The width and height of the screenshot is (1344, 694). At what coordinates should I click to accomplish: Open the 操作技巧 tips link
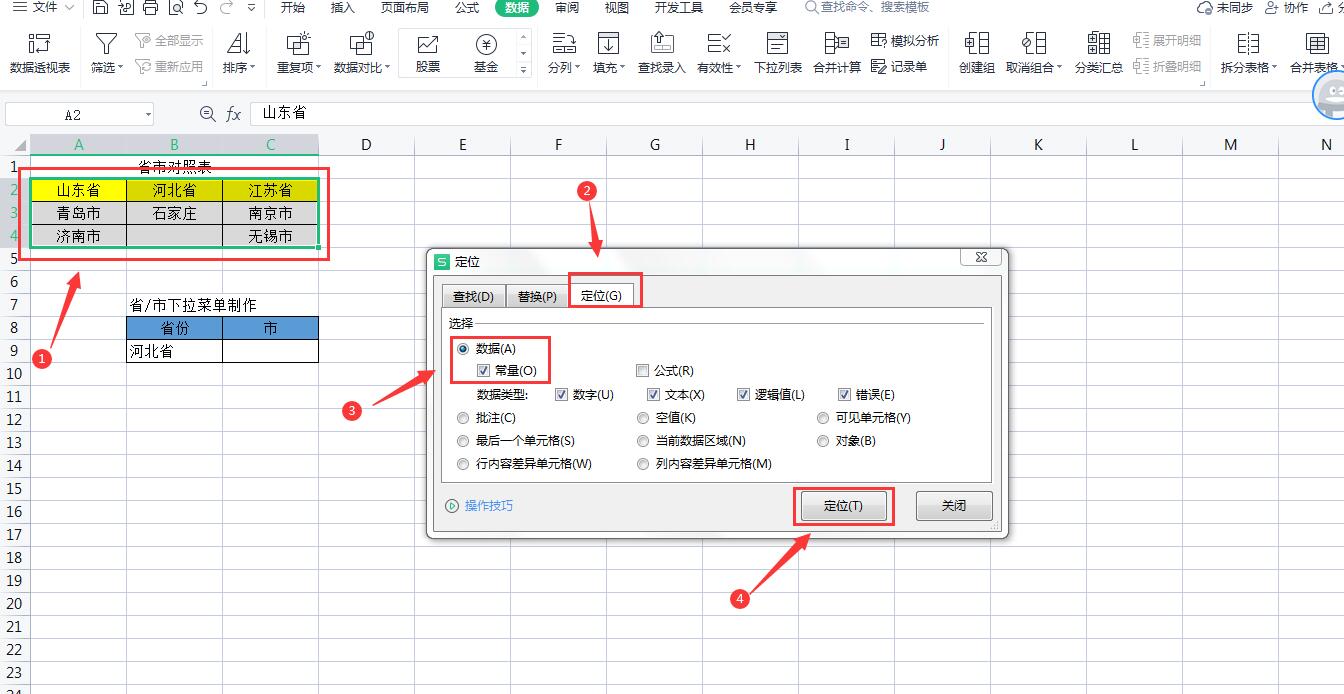[488, 506]
